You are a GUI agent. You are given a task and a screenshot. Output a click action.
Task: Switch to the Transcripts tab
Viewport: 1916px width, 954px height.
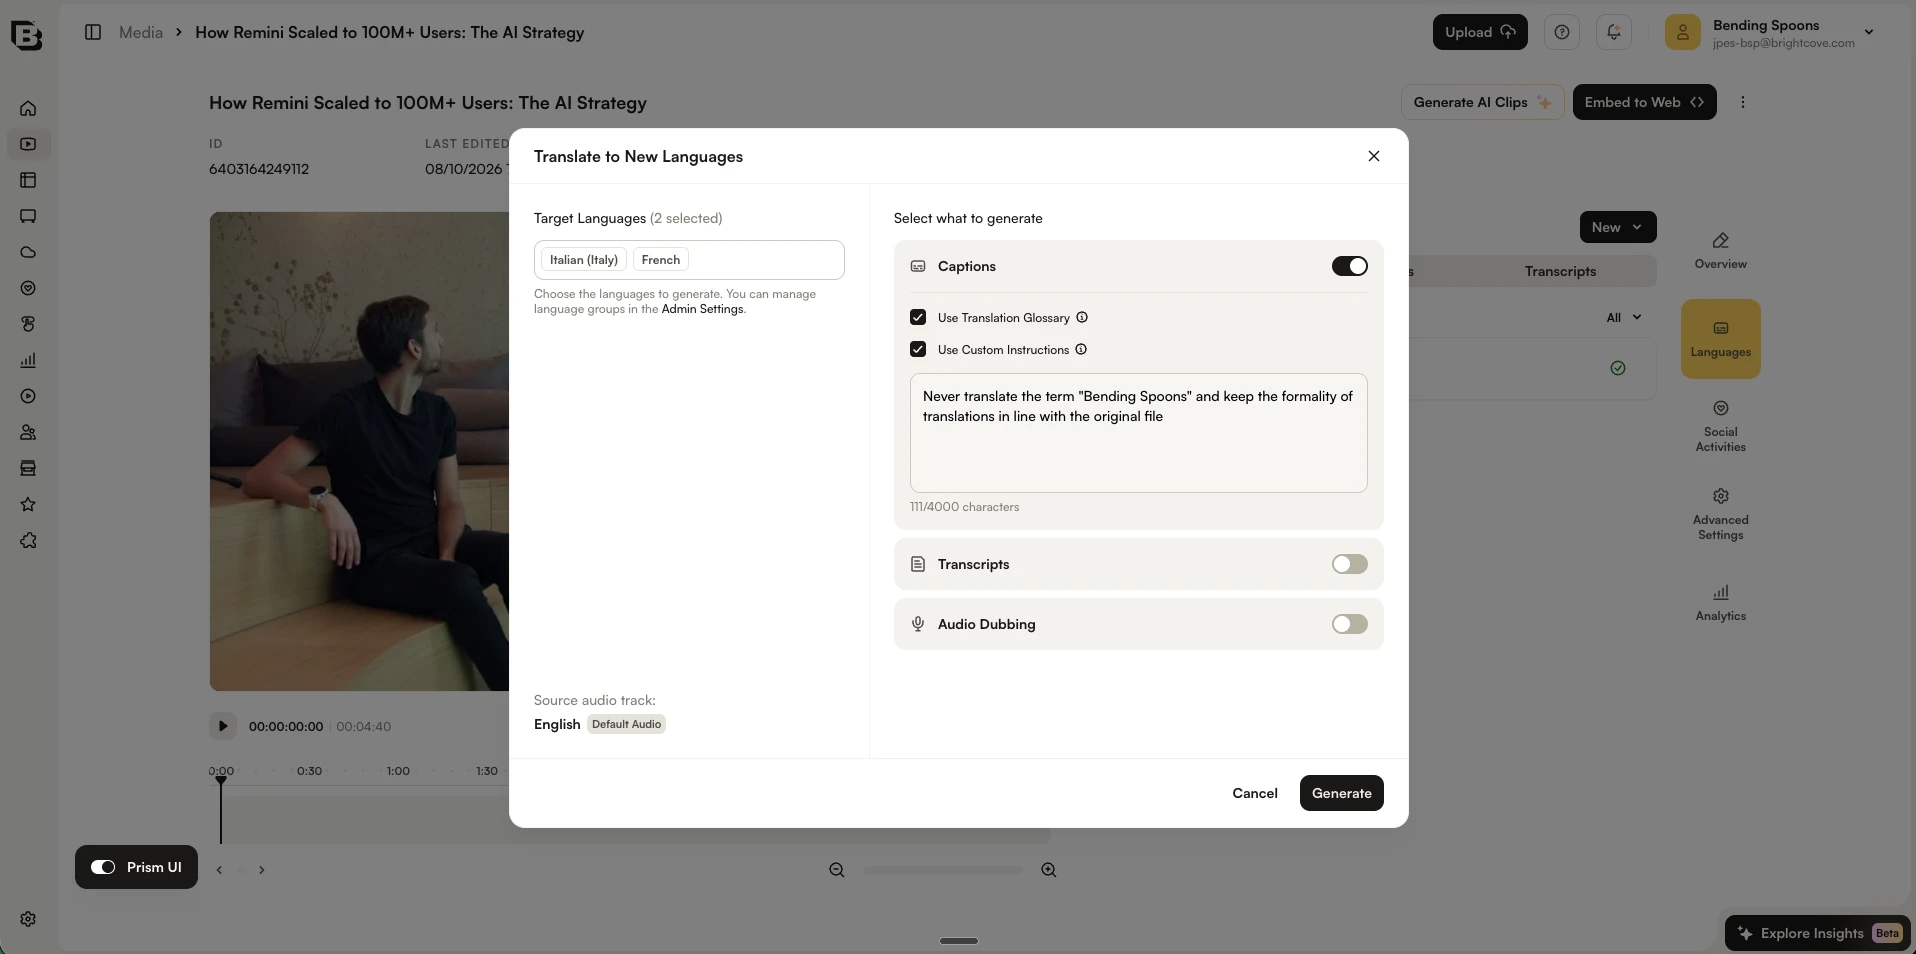point(1560,271)
